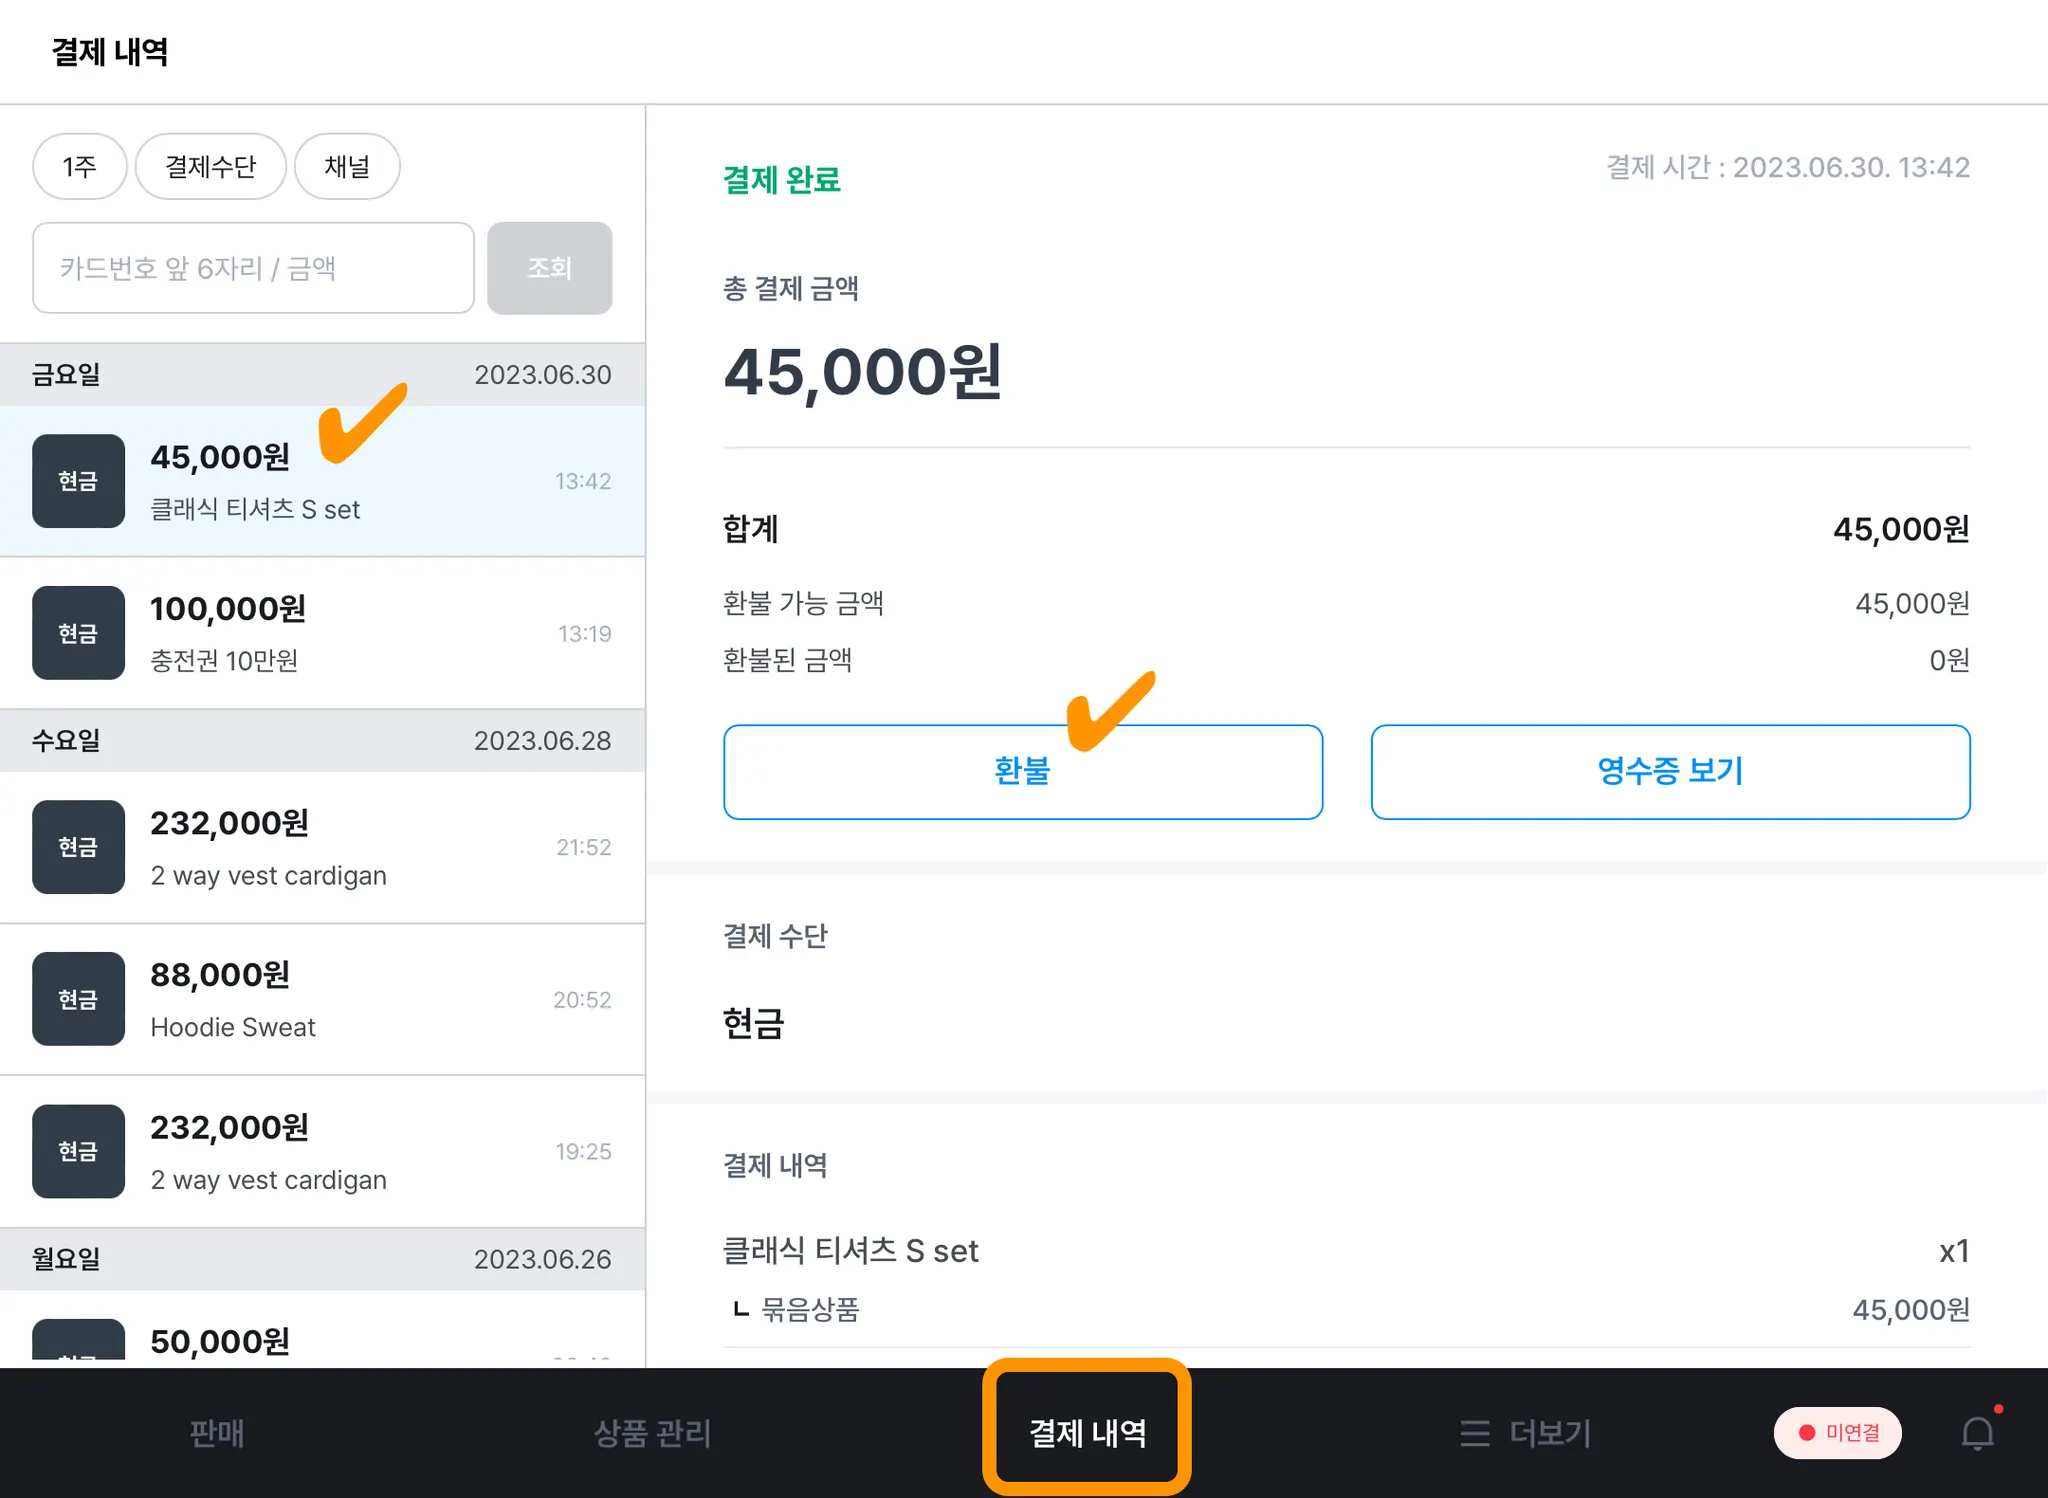The width and height of the screenshot is (2048, 1498).
Task: Switch to the 상품 관리 tab
Action: (x=652, y=1433)
